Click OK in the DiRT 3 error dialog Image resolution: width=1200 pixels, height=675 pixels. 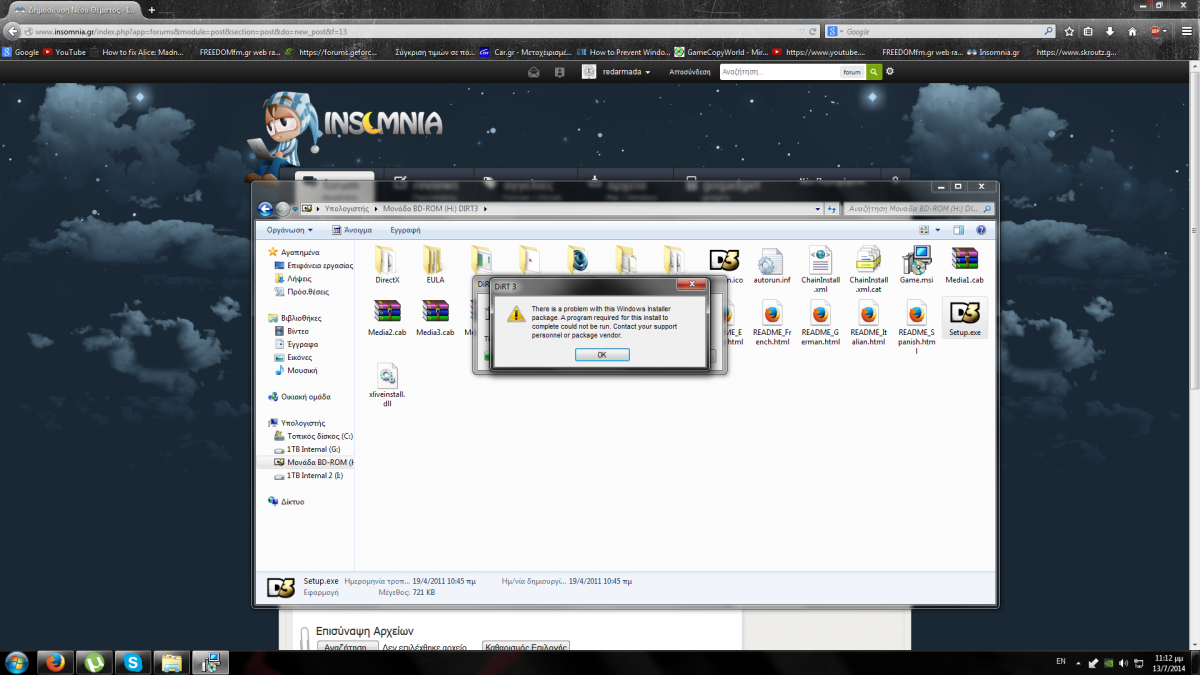[x=601, y=355]
